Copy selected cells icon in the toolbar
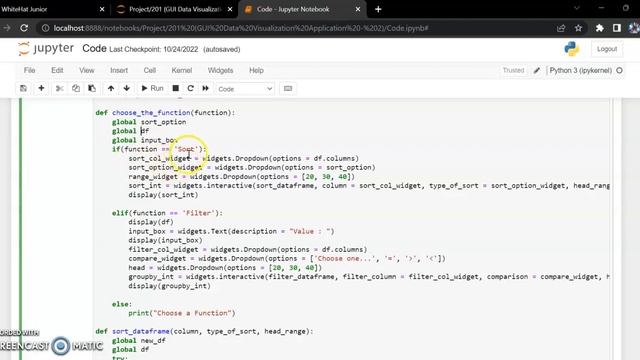The width and height of the screenshot is (640, 360). (x=76, y=88)
